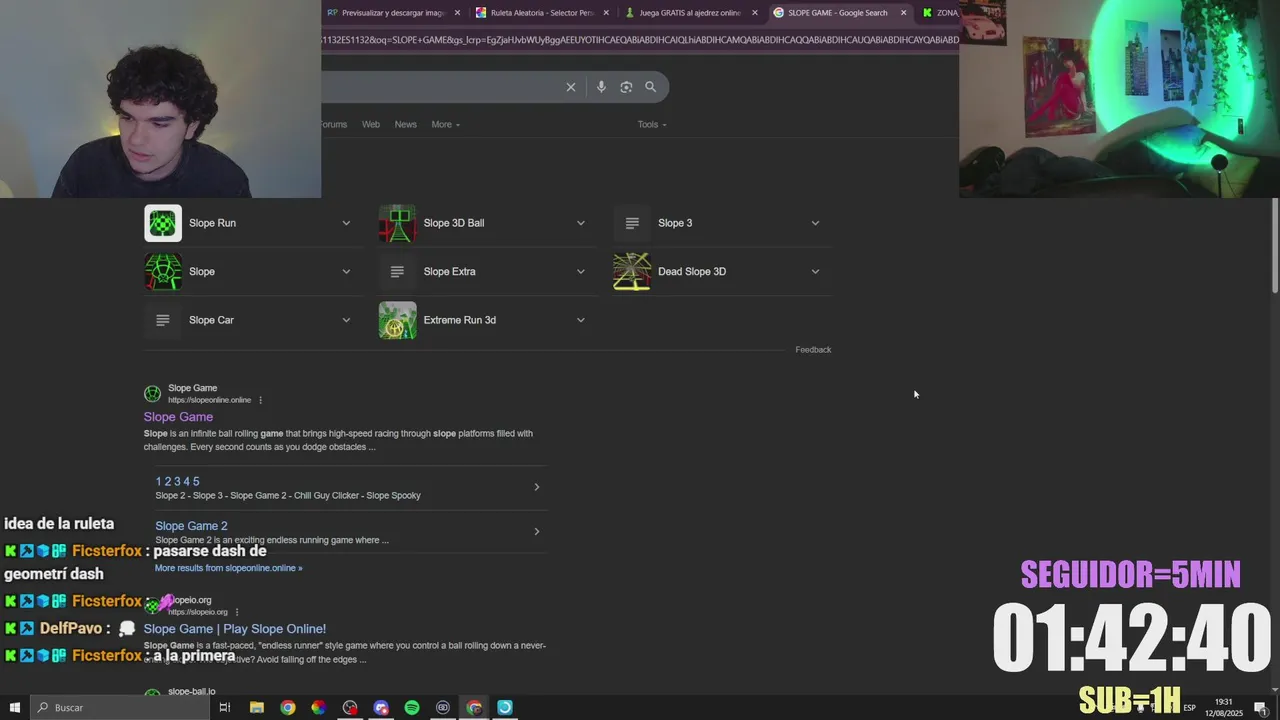Expand the Slope Run entry chevron

(x=346, y=223)
